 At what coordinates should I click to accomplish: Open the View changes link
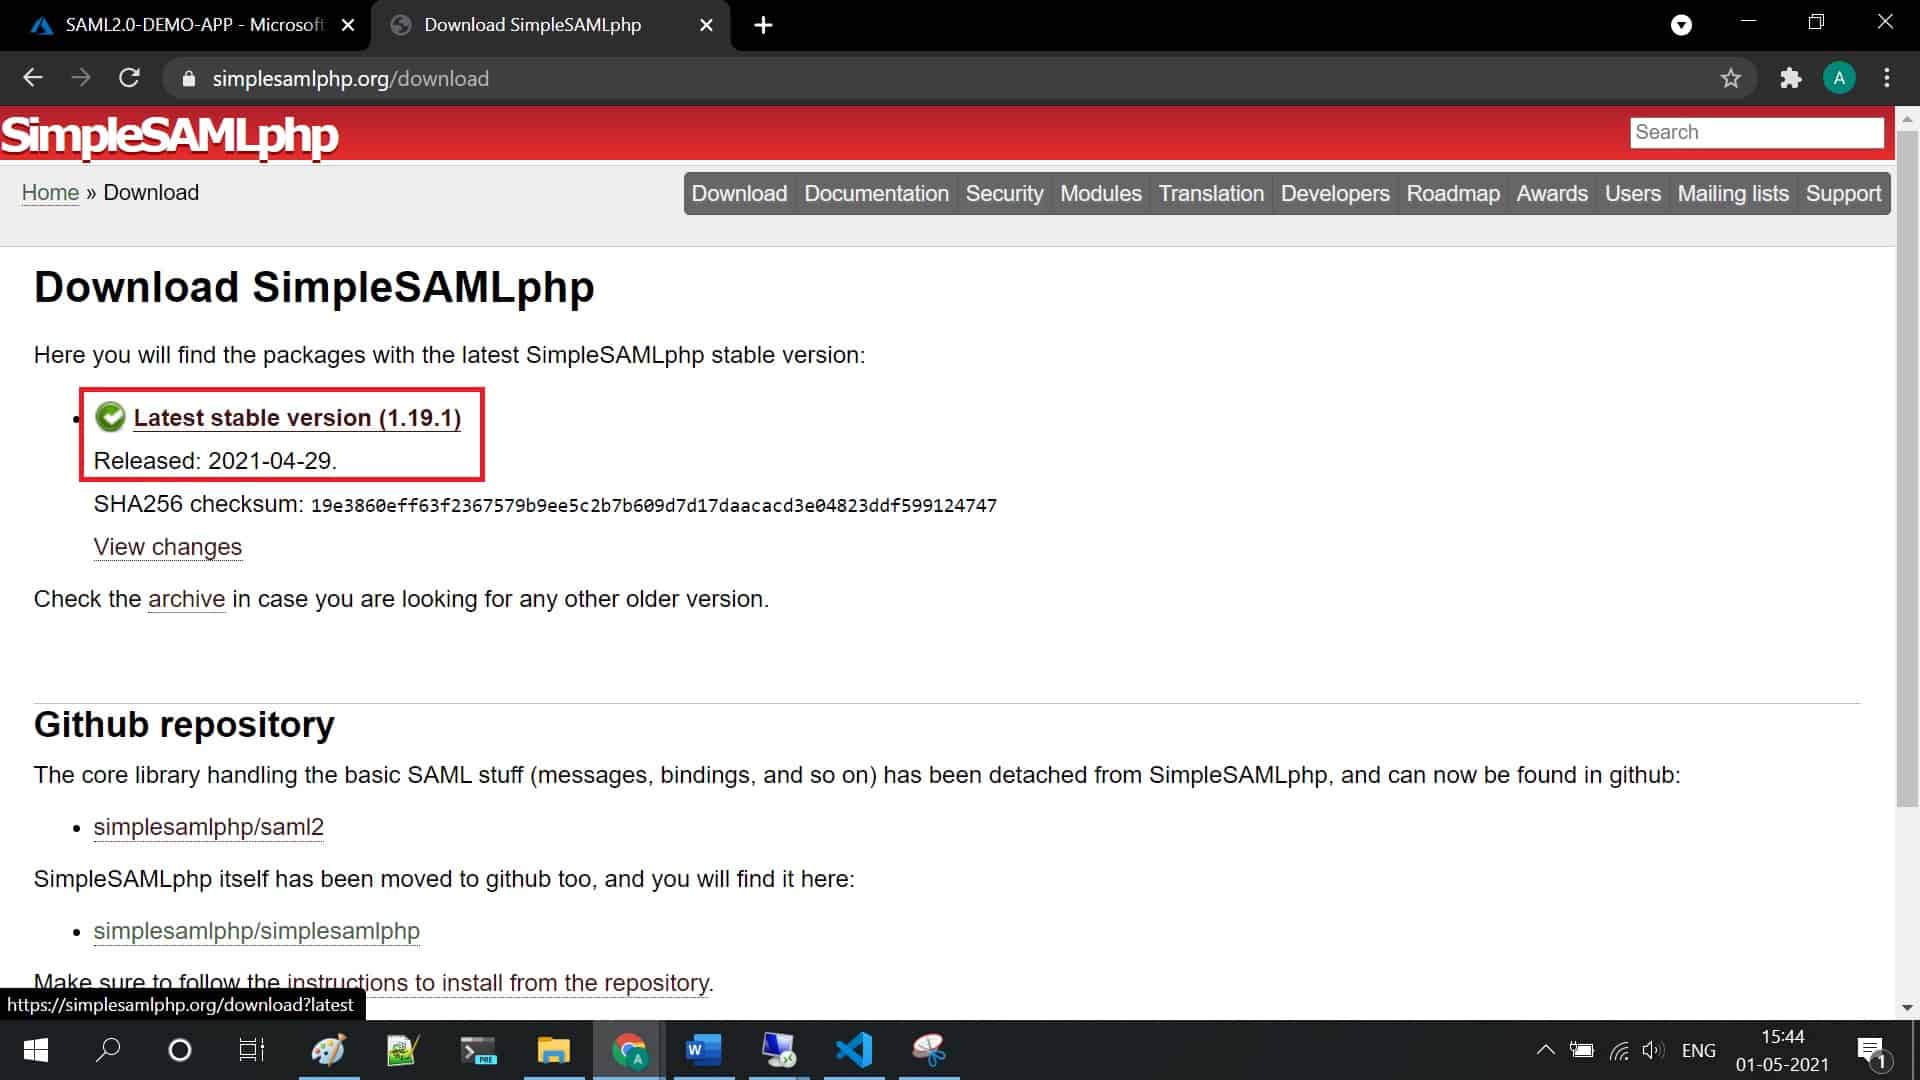point(167,547)
